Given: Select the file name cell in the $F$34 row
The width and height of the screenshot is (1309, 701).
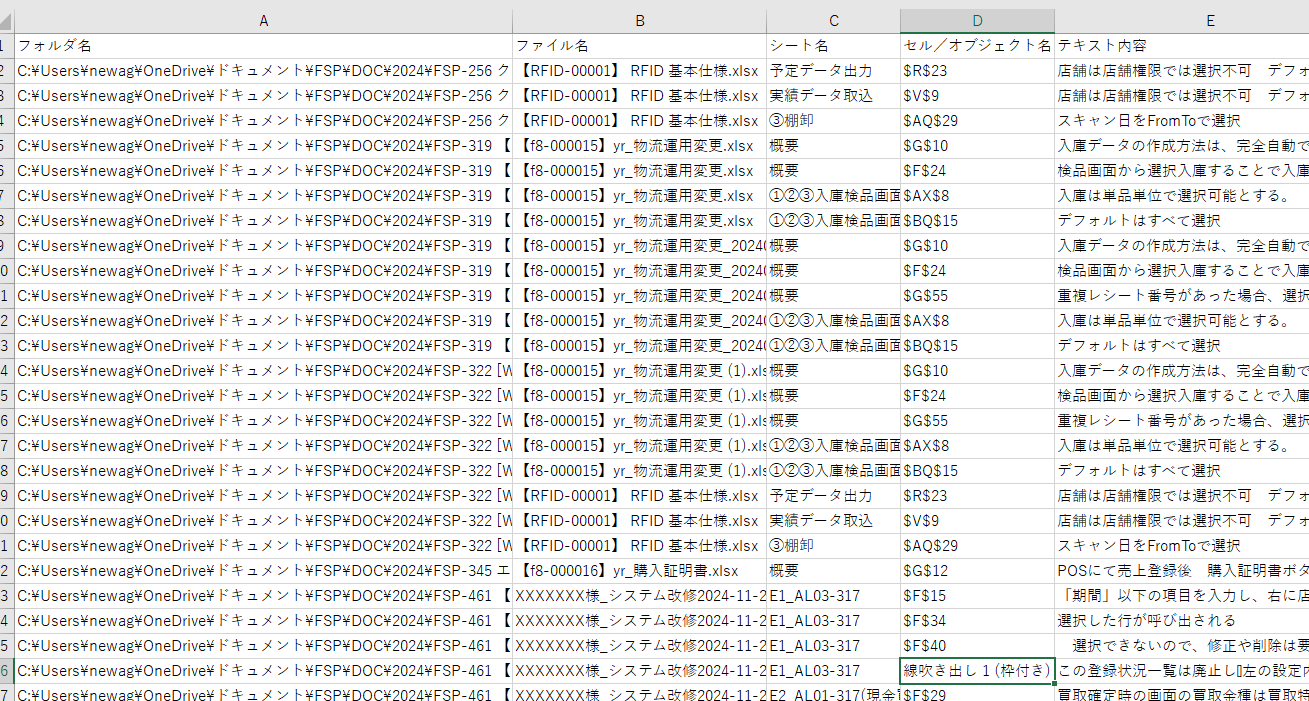Looking at the screenshot, I should tap(640, 621).
